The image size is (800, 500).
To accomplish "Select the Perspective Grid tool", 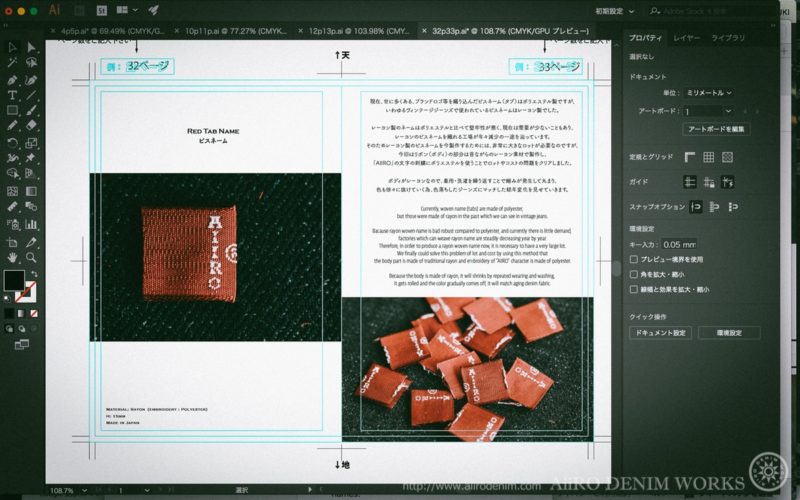I will 31,174.
